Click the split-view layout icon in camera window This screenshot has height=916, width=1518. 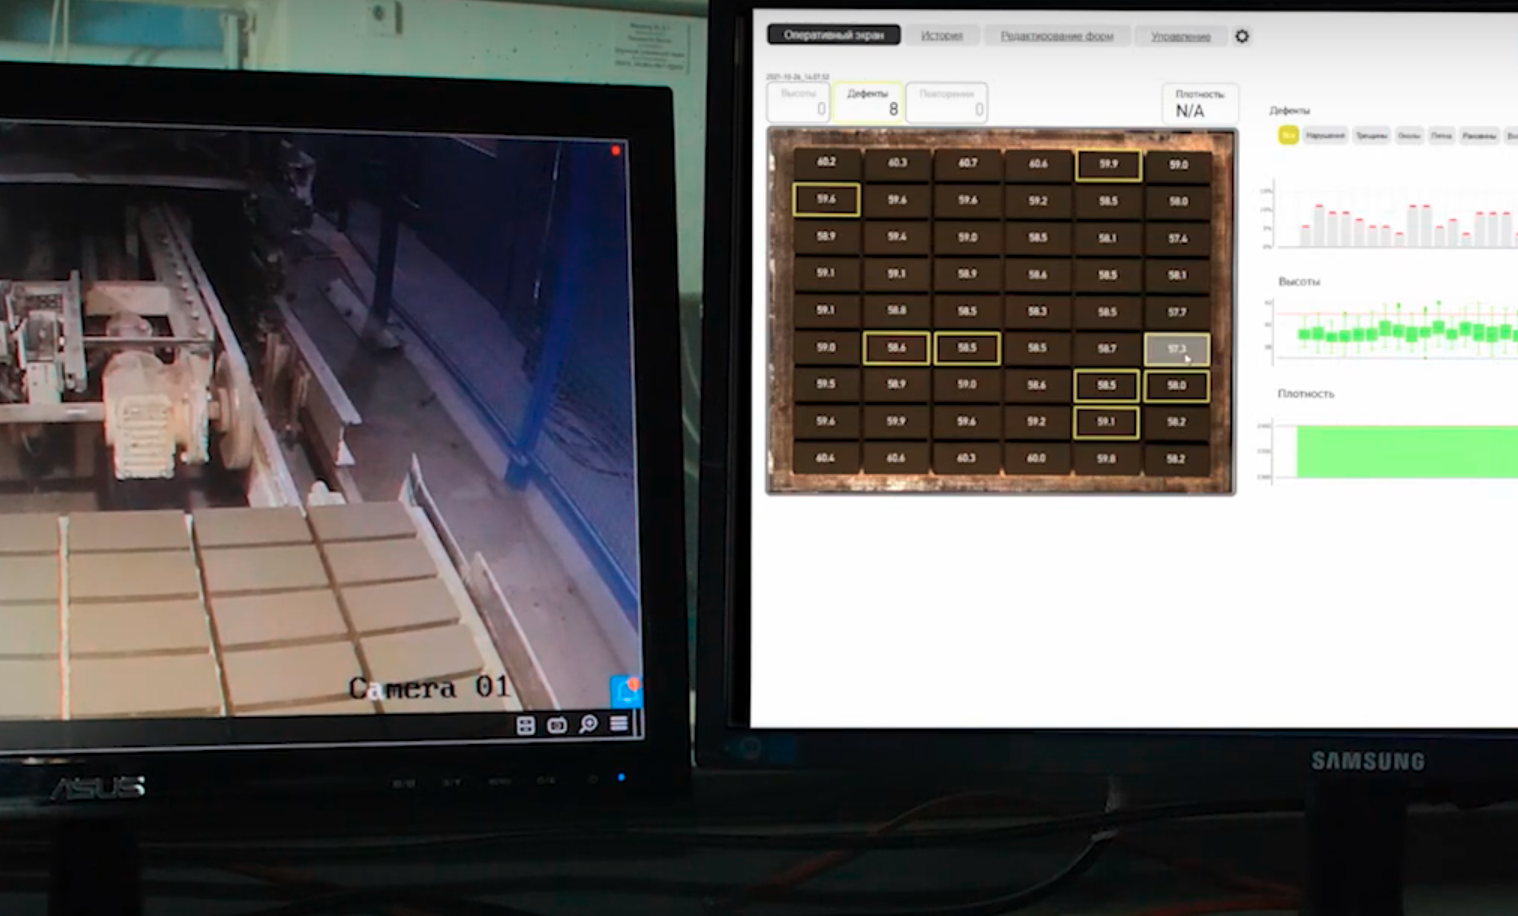pos(526,726)
